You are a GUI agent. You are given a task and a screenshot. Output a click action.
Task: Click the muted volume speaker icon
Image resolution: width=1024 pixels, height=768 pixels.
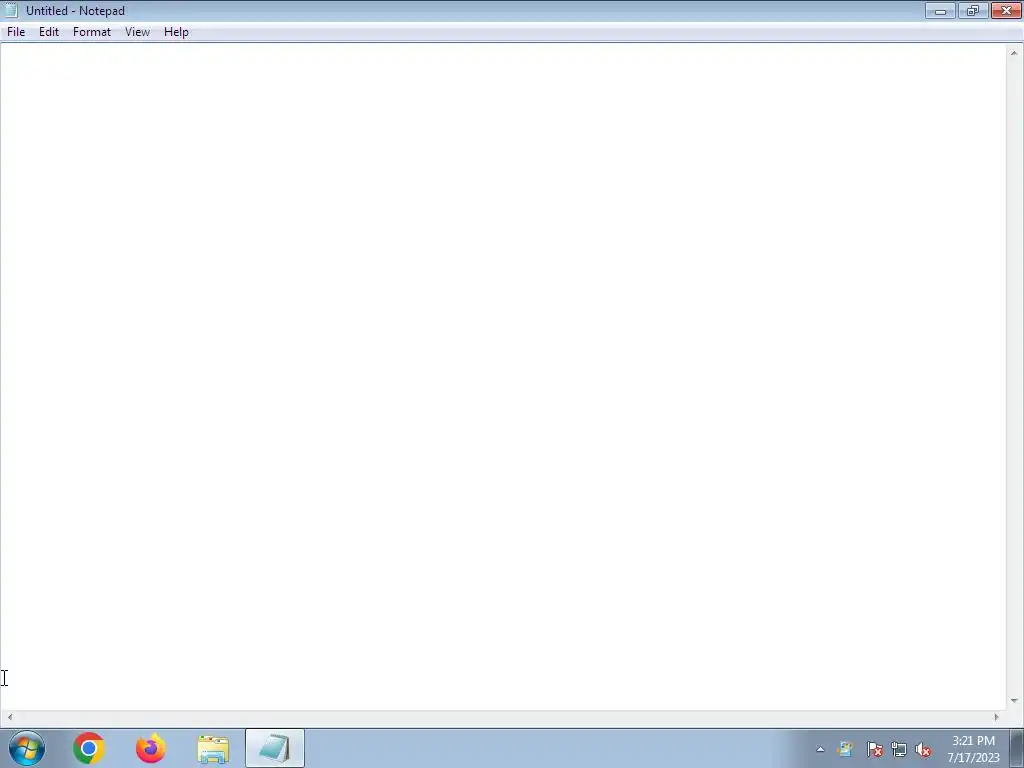(923, 750)
